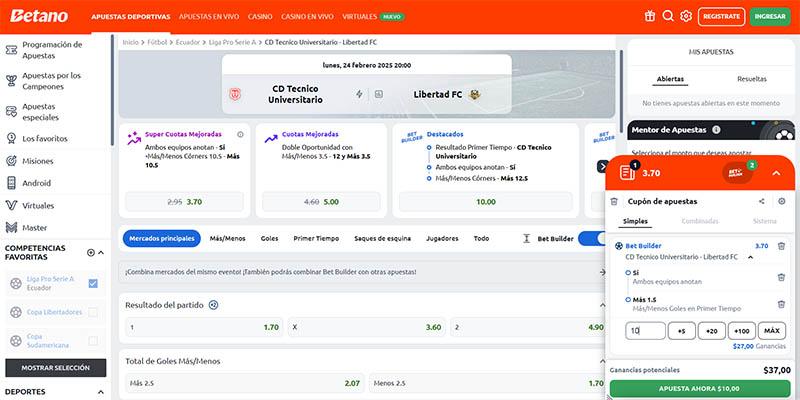Open Apuestas por los Campeones trophy icon

click(x=11, y=81)
